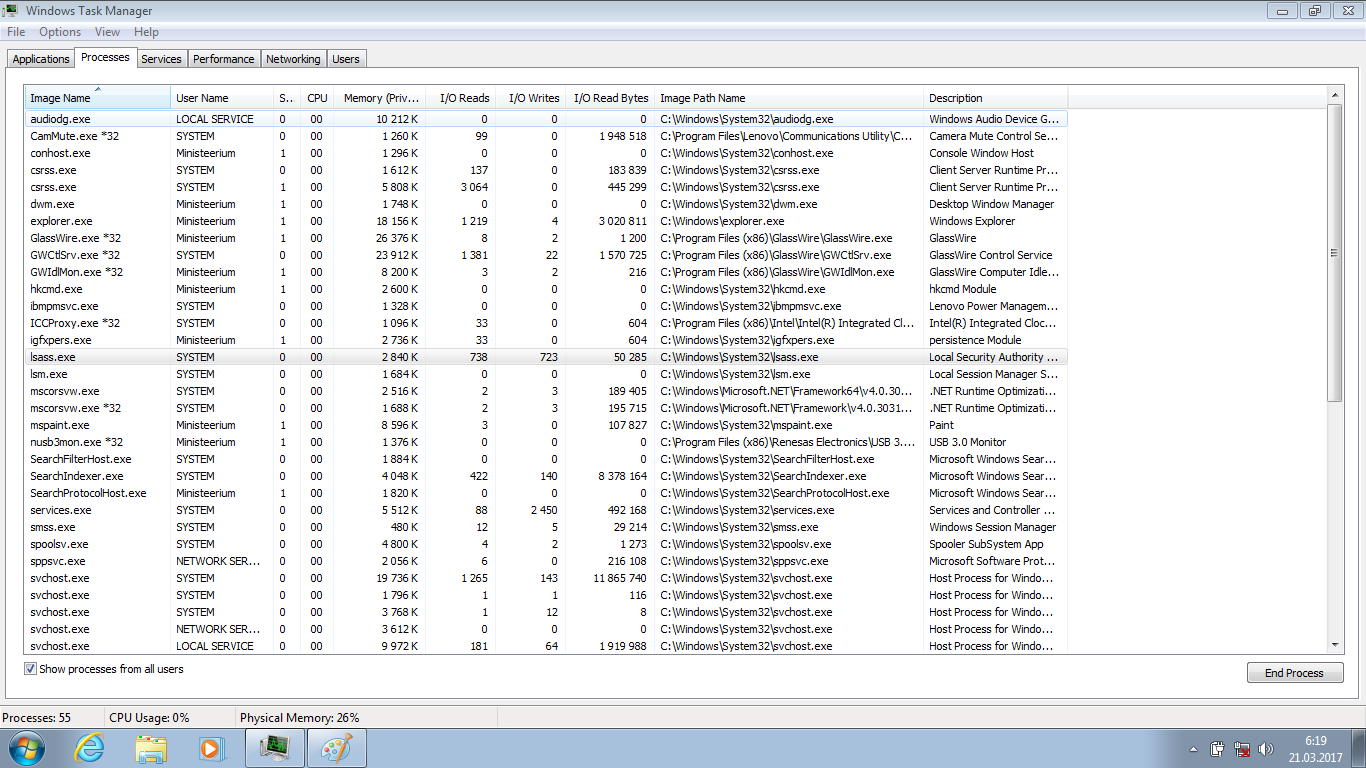
Task: Open the Options menu
Action: pyautogui.click(x=60, y=32)
